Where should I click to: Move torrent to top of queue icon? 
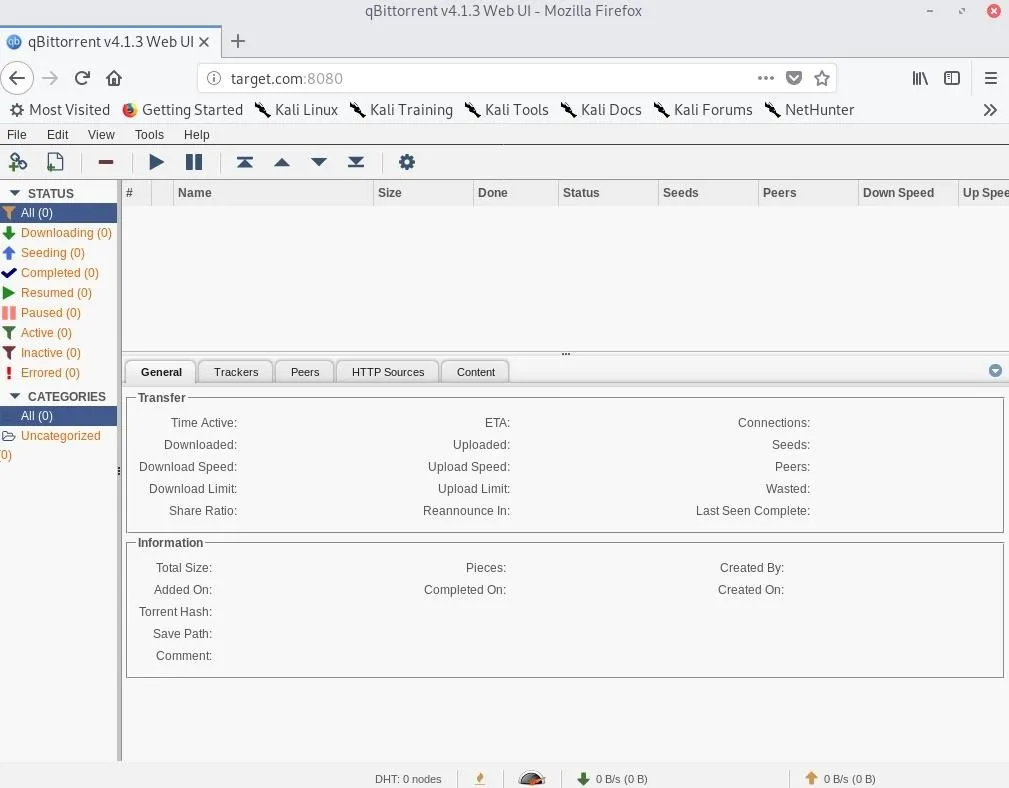point(245,162)
